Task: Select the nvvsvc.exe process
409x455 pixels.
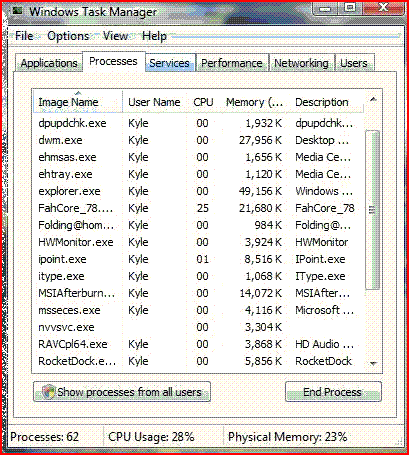Action: tap(198, 327)
